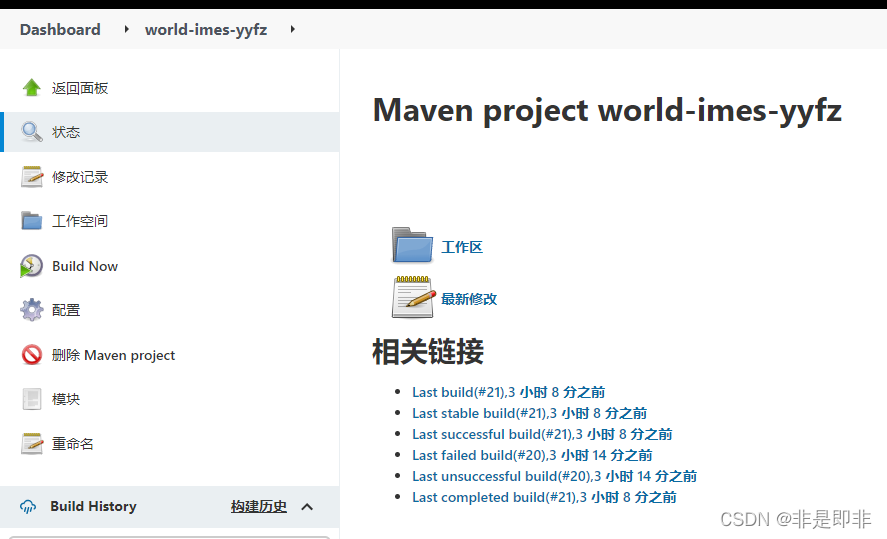Click the gear icon beside 配置
Image resolution: width=887 pixels, height=539 pixels.
(32, 310)
